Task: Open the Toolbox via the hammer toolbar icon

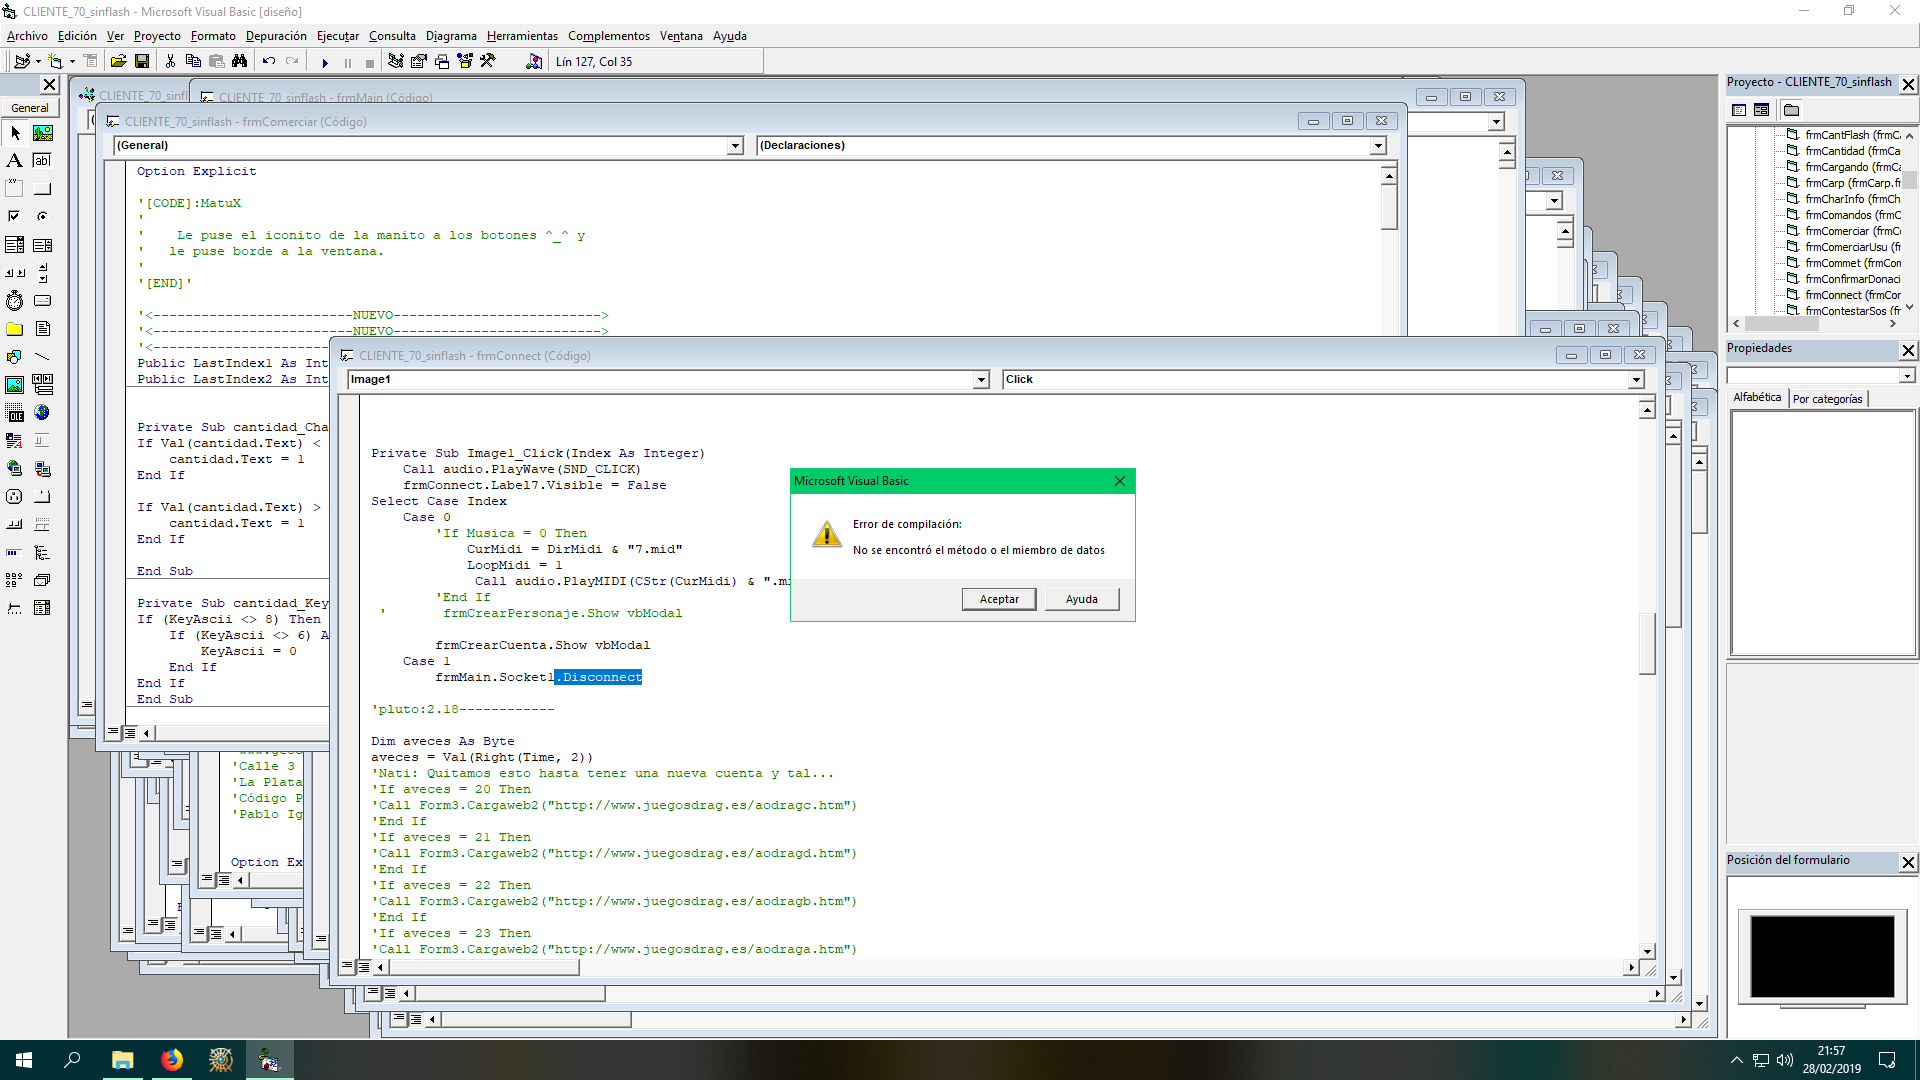Action: [x=488, y=62]
